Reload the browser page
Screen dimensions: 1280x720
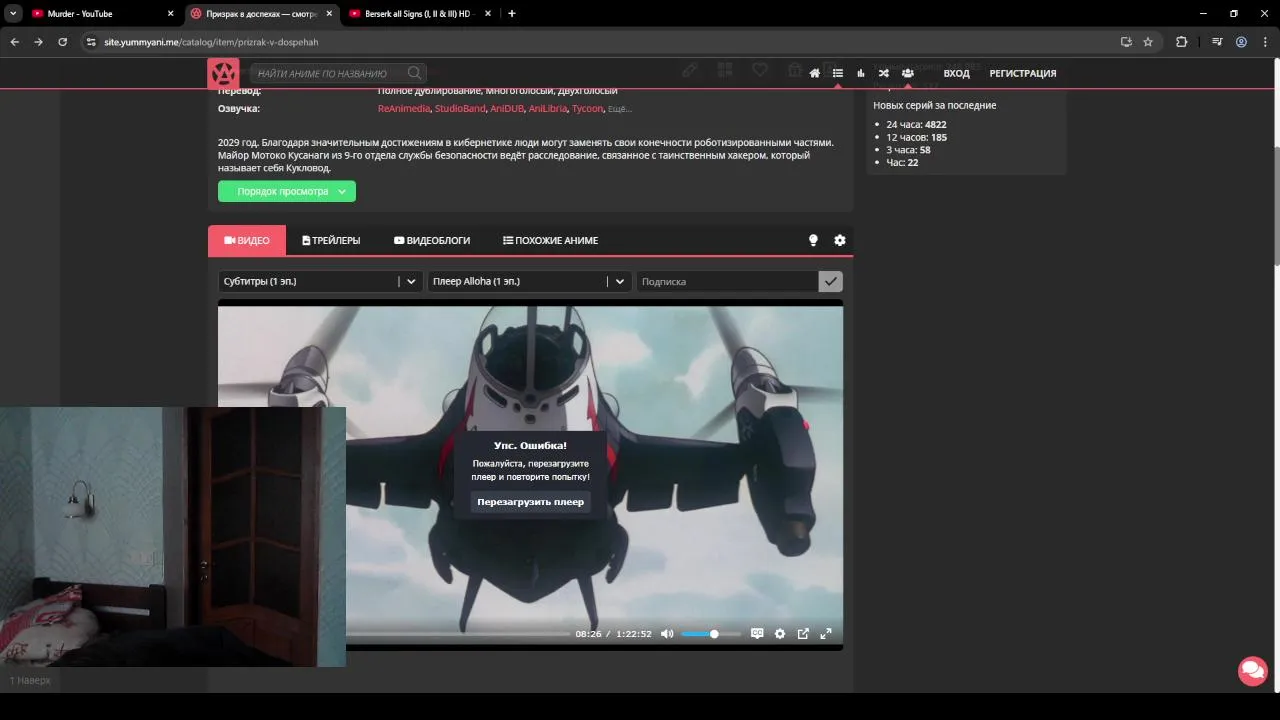[x=62, y=42]
